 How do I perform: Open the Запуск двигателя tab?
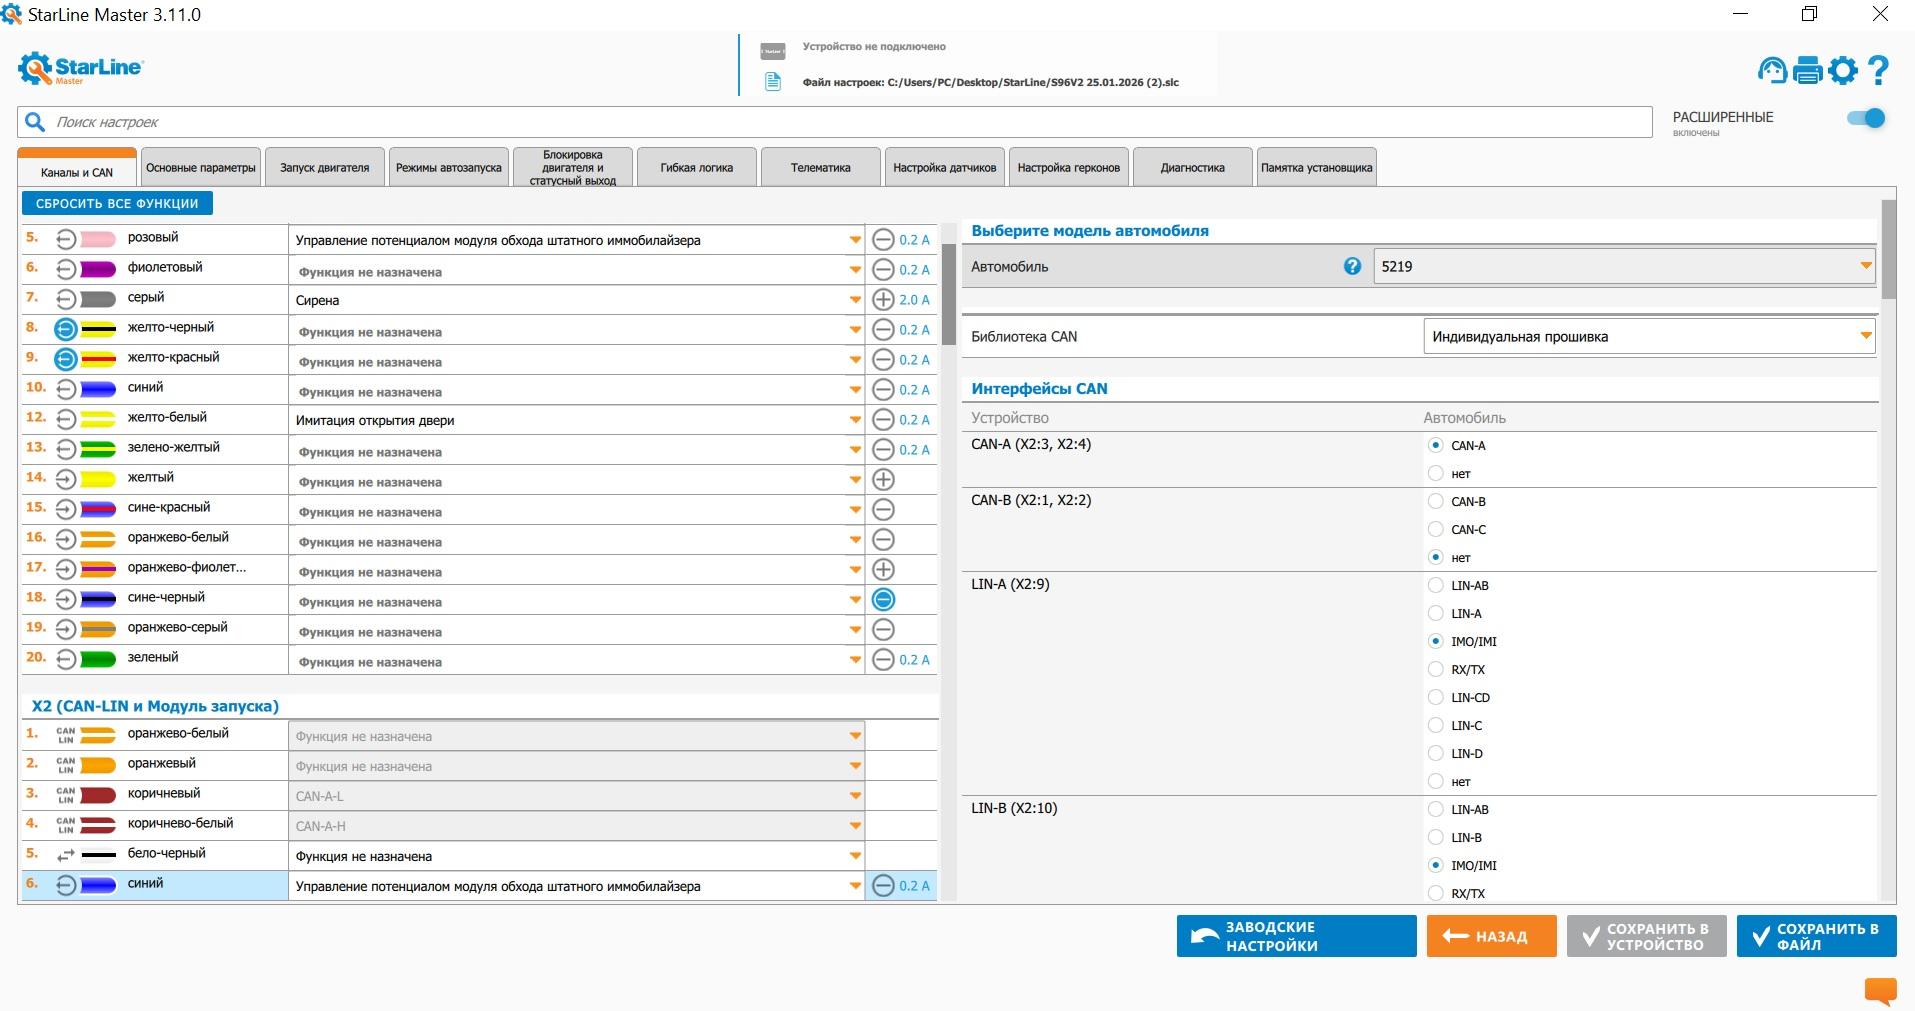[x=324, y=168]
